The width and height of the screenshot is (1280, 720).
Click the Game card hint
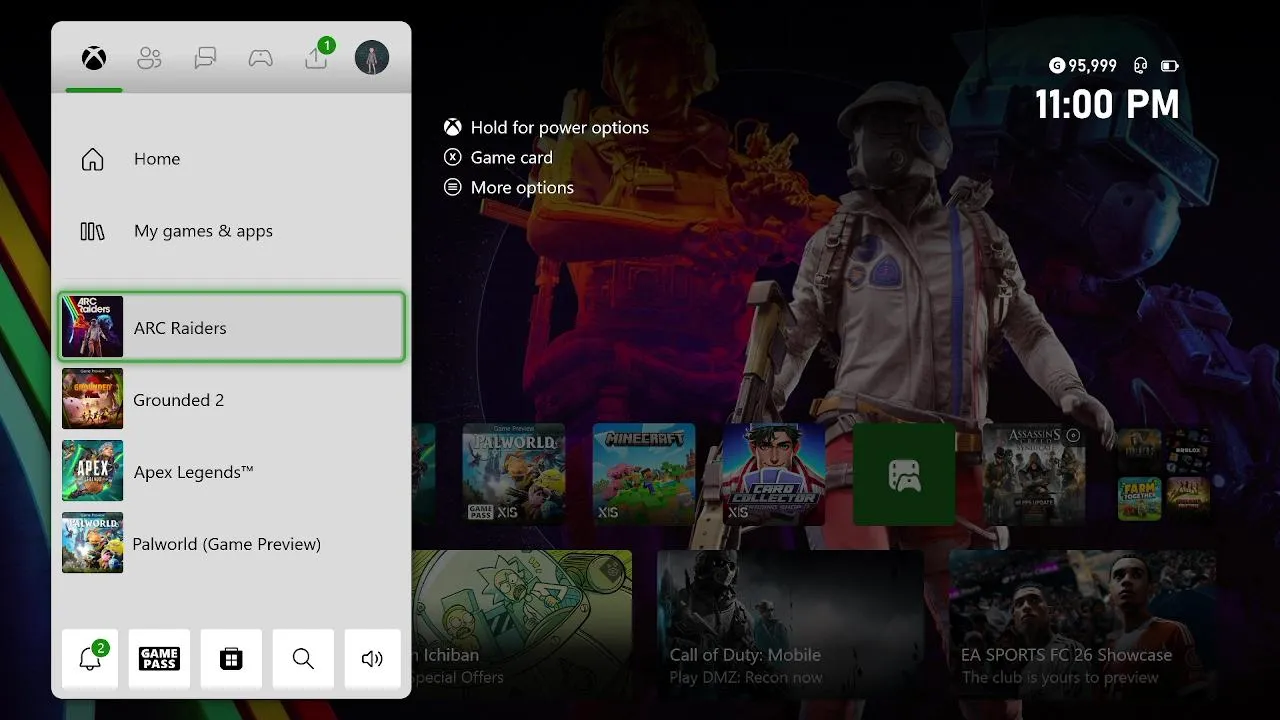tap(511, 157)
